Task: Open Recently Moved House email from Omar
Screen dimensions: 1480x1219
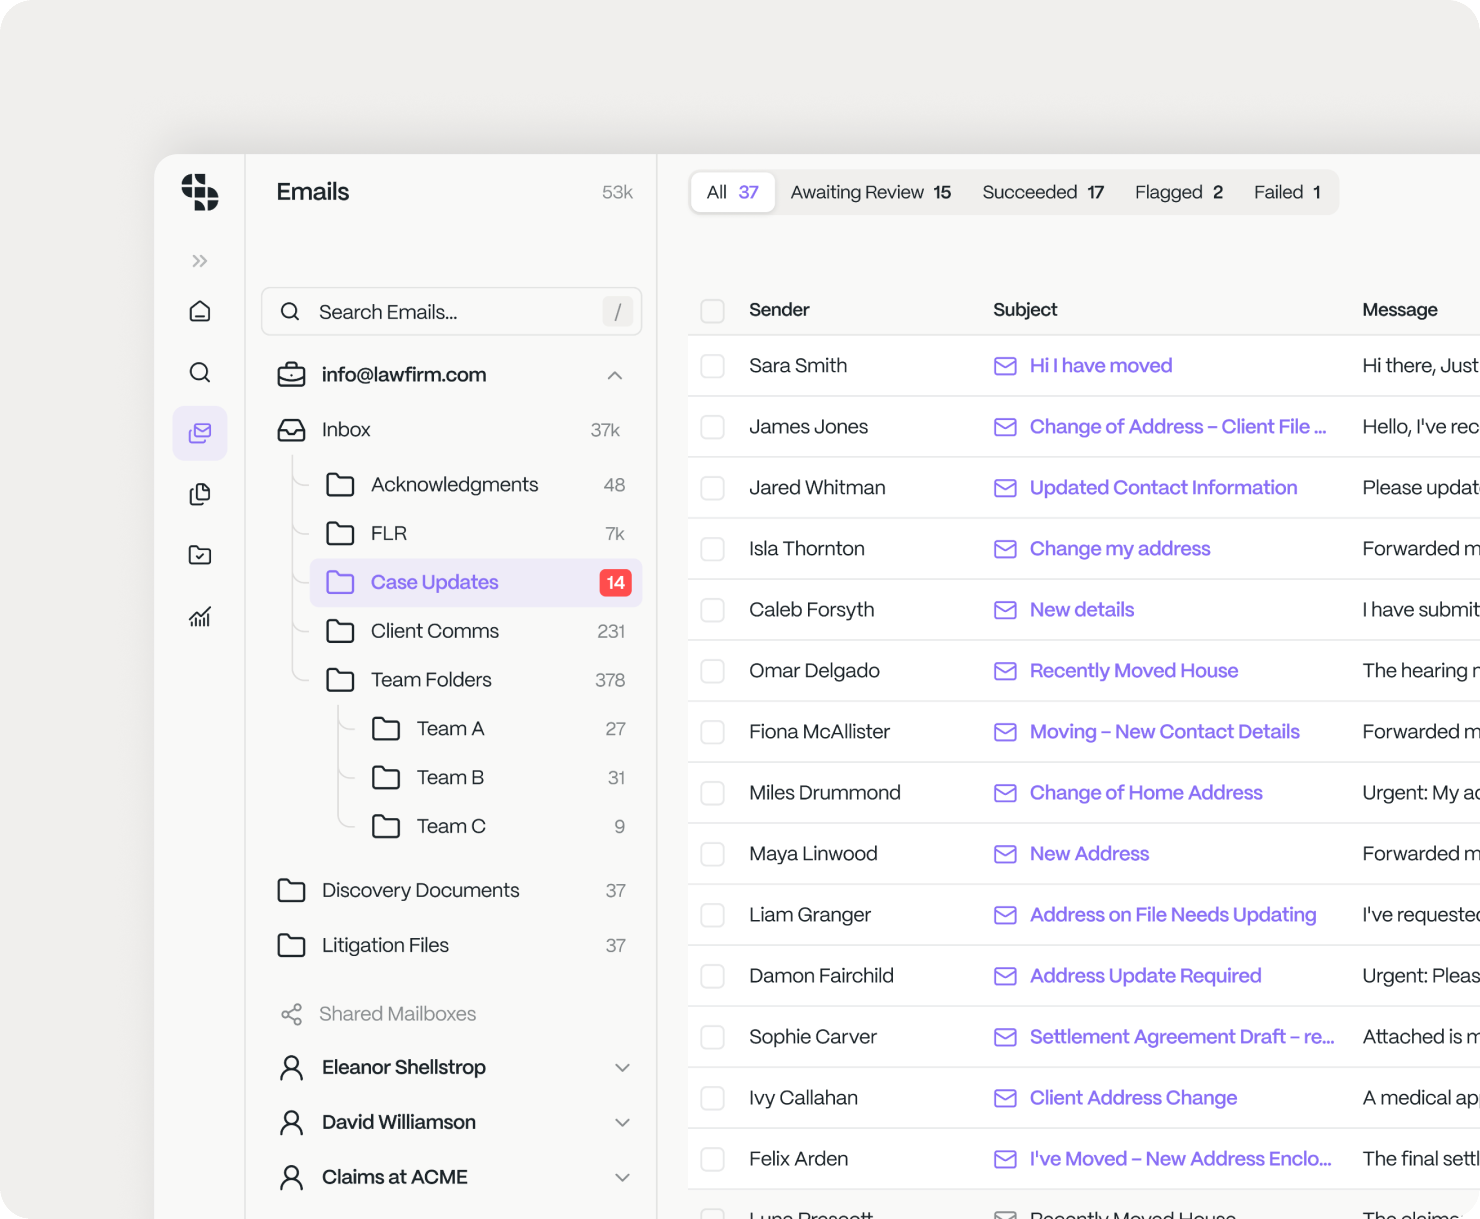Action: [x=1134, y=671]
